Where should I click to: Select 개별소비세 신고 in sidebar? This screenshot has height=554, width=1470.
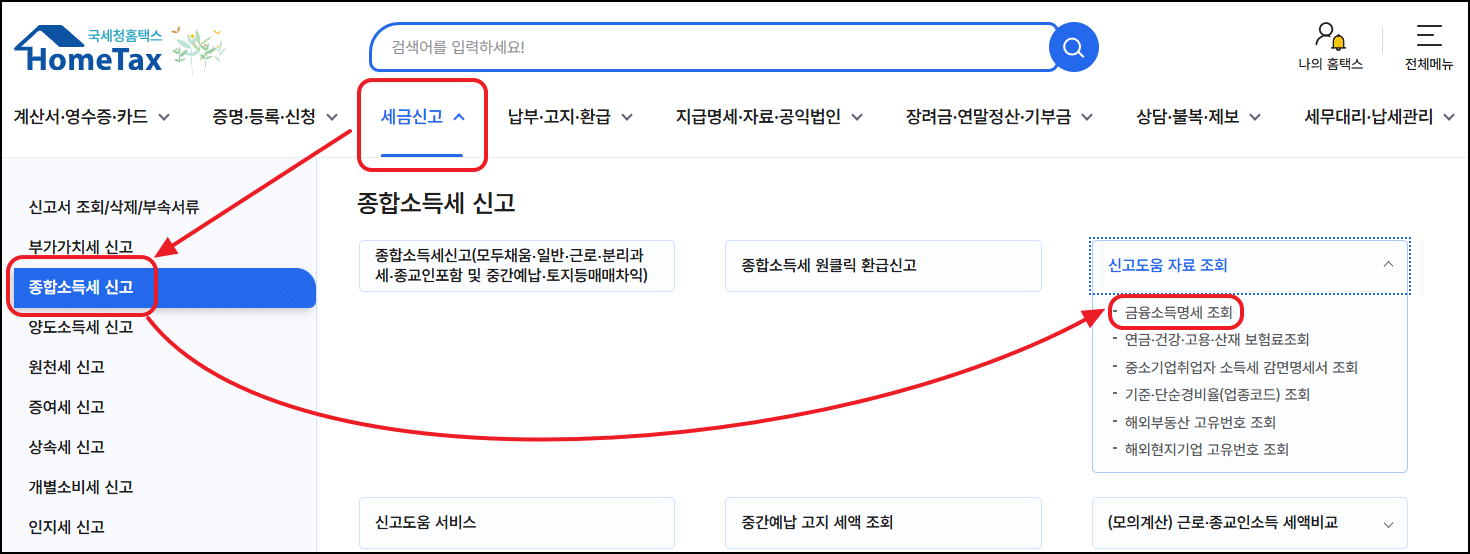tap(81, 487)
